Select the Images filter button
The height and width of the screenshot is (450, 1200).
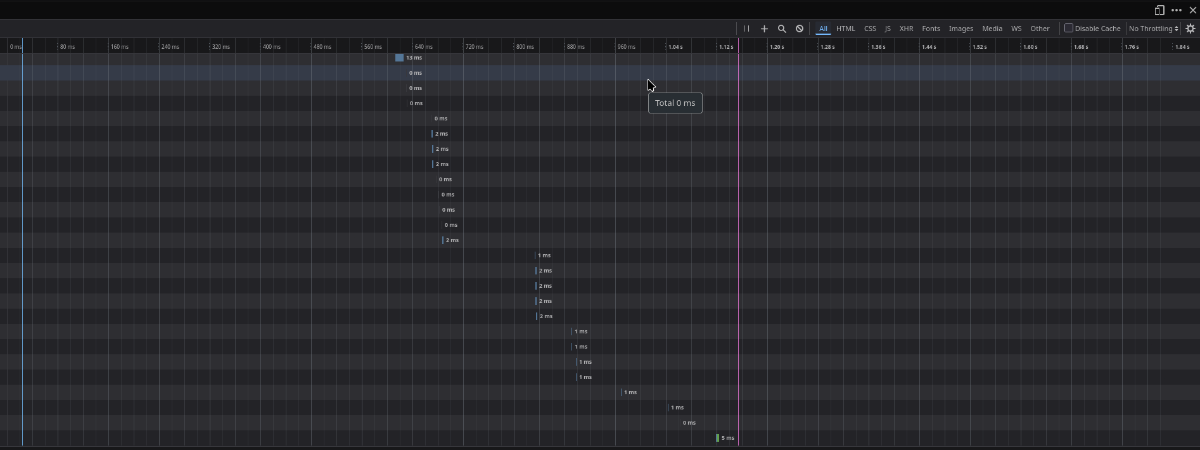click(x=961, y=29)
